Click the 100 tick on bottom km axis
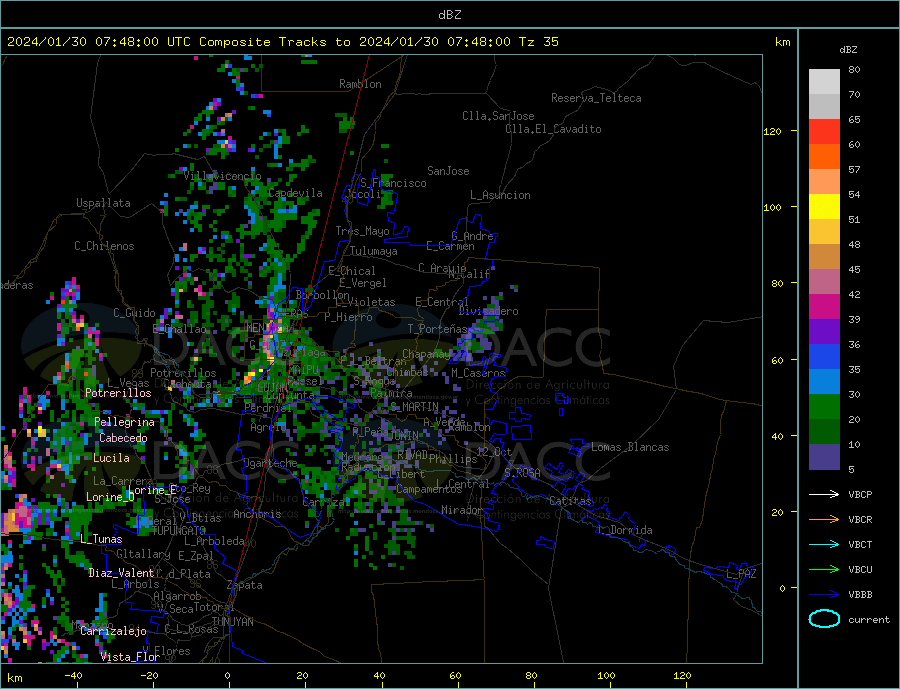Image resolution: width=900 pixels, height=689 pixels. coord(606,676)
